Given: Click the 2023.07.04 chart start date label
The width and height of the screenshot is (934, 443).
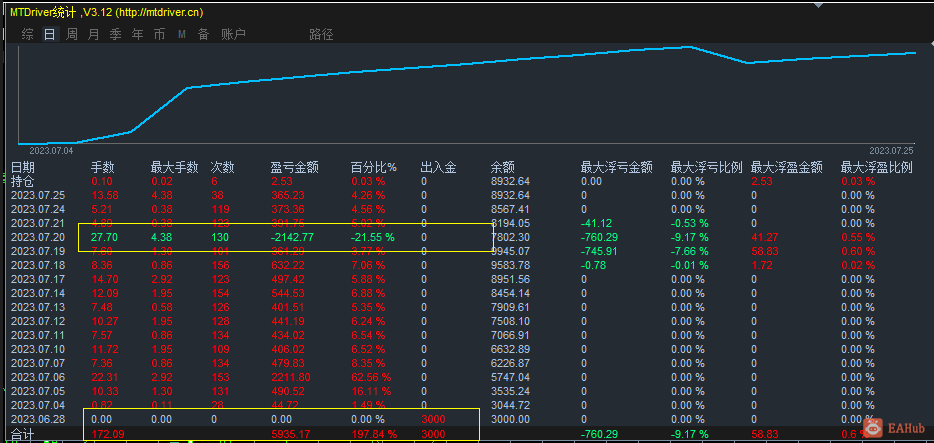Looking at the screenshot, I should [51, 151].
